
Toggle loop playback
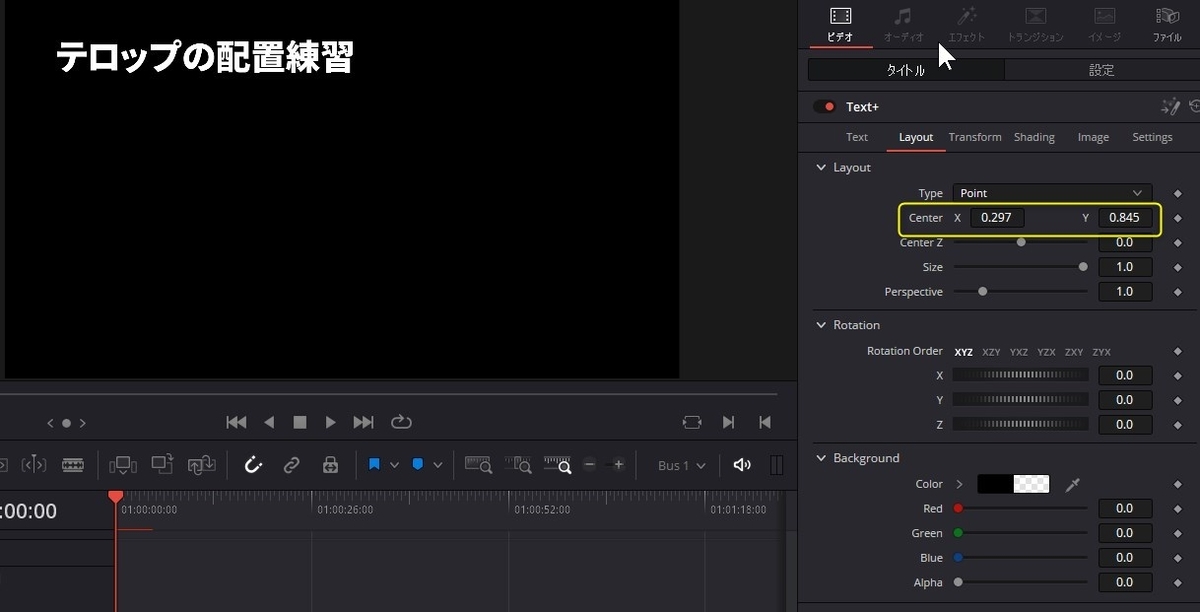[x=401, y=422]
